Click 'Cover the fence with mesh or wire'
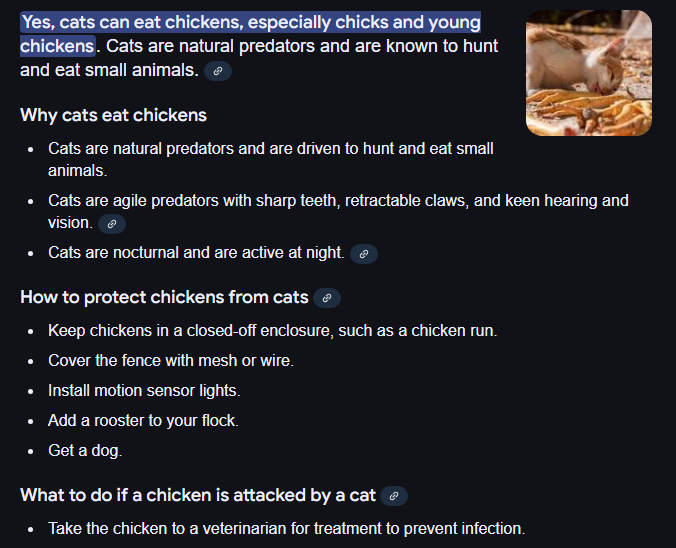The width and height of the screenshot is (676, 548). pos(170,360)
